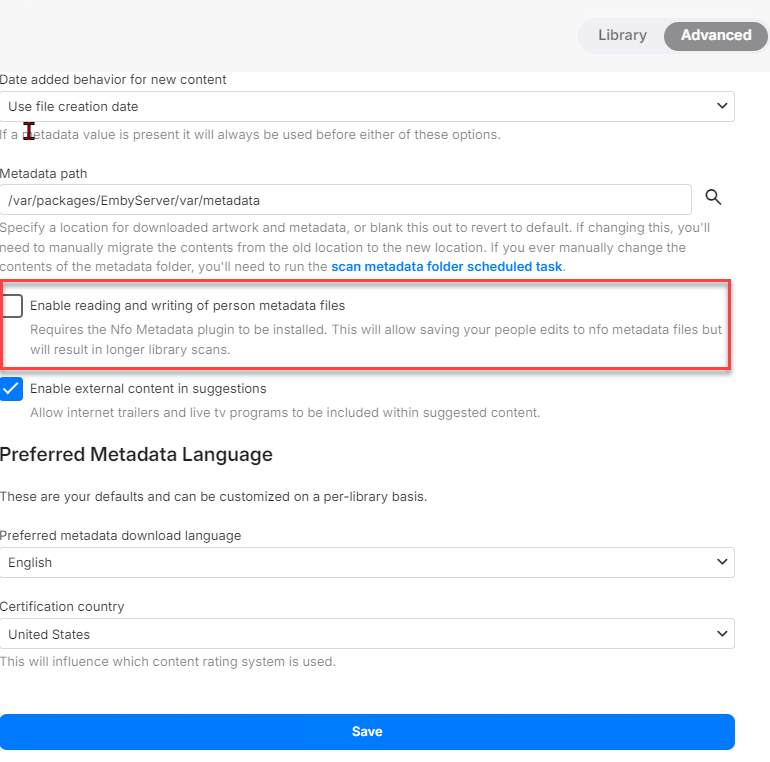The height and width of the screenshot is (762, 770).
Task: Browse for metadata path with search icon
Action: tap(713, 197)
